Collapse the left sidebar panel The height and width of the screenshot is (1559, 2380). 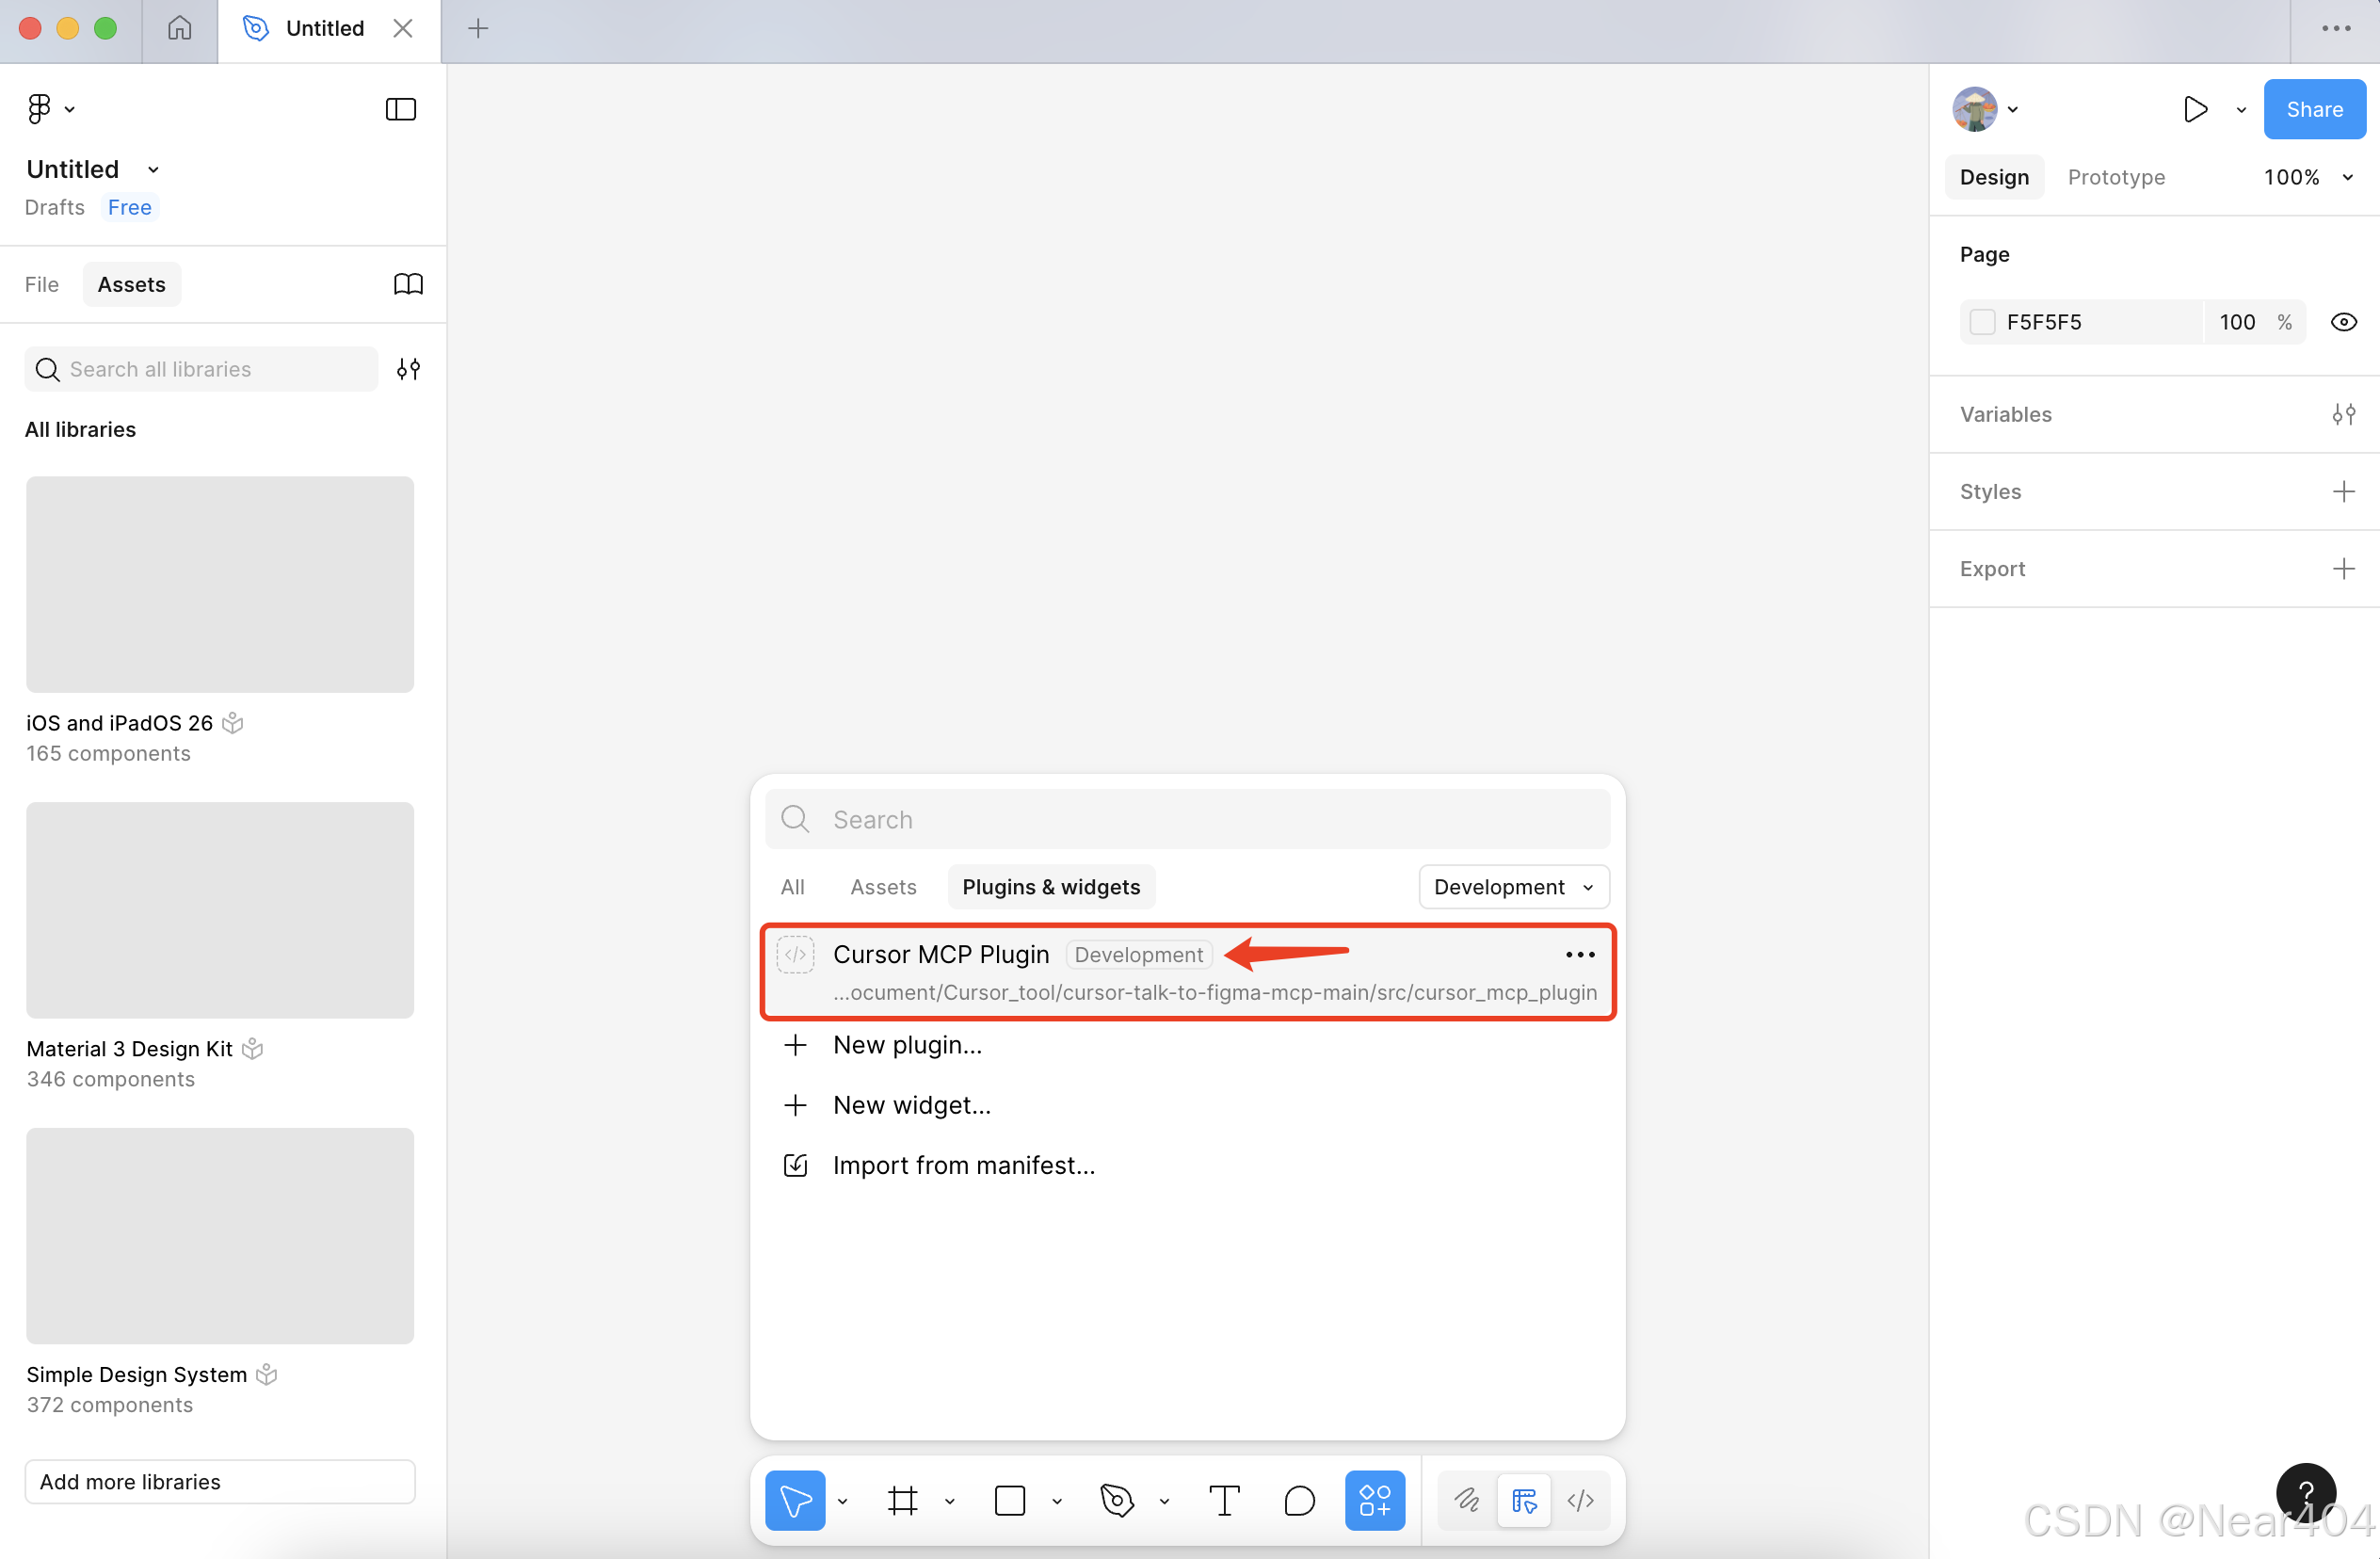coord(400,109)
